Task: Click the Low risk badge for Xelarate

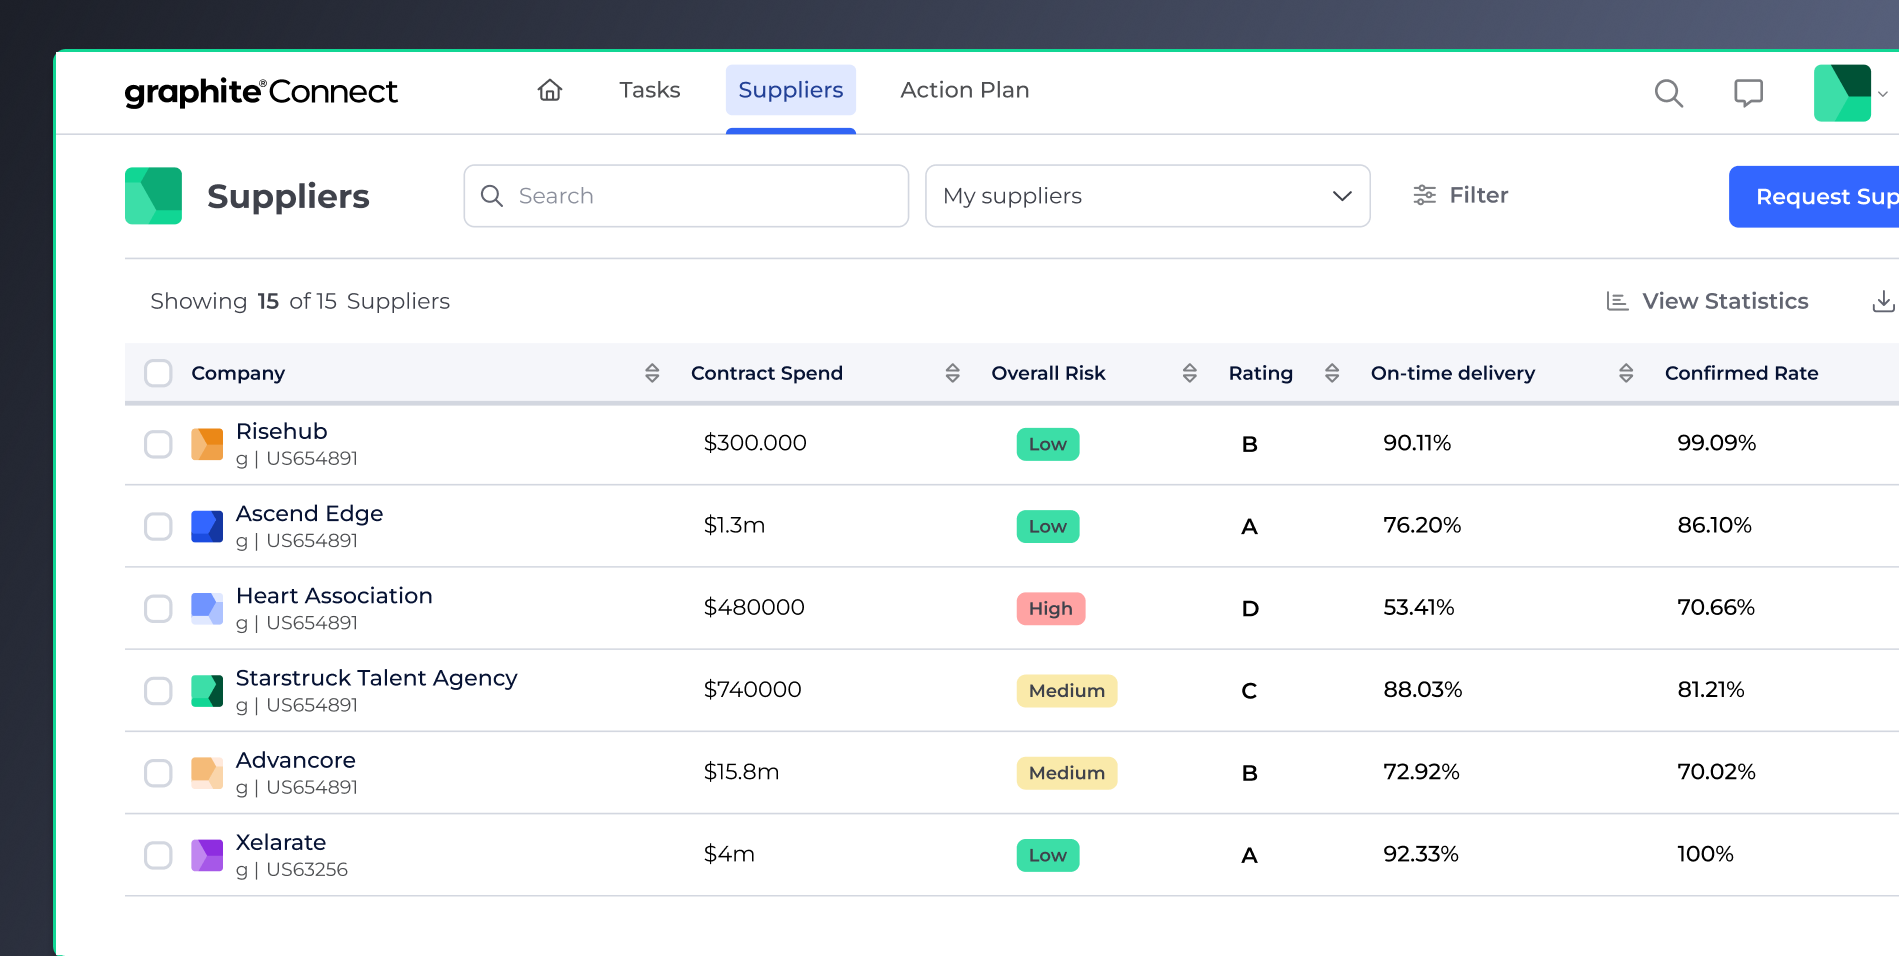Action: pos(1047,855)
